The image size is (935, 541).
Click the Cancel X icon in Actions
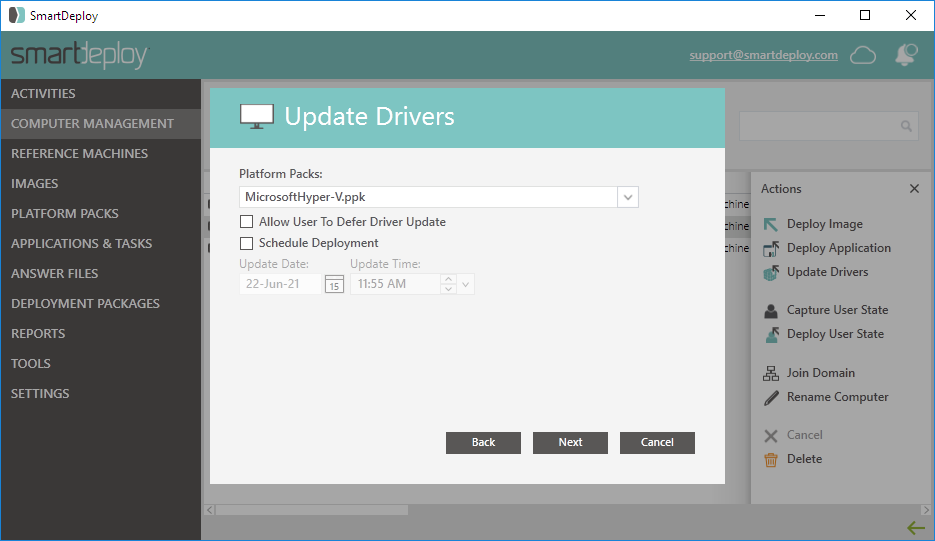(770, 436)
